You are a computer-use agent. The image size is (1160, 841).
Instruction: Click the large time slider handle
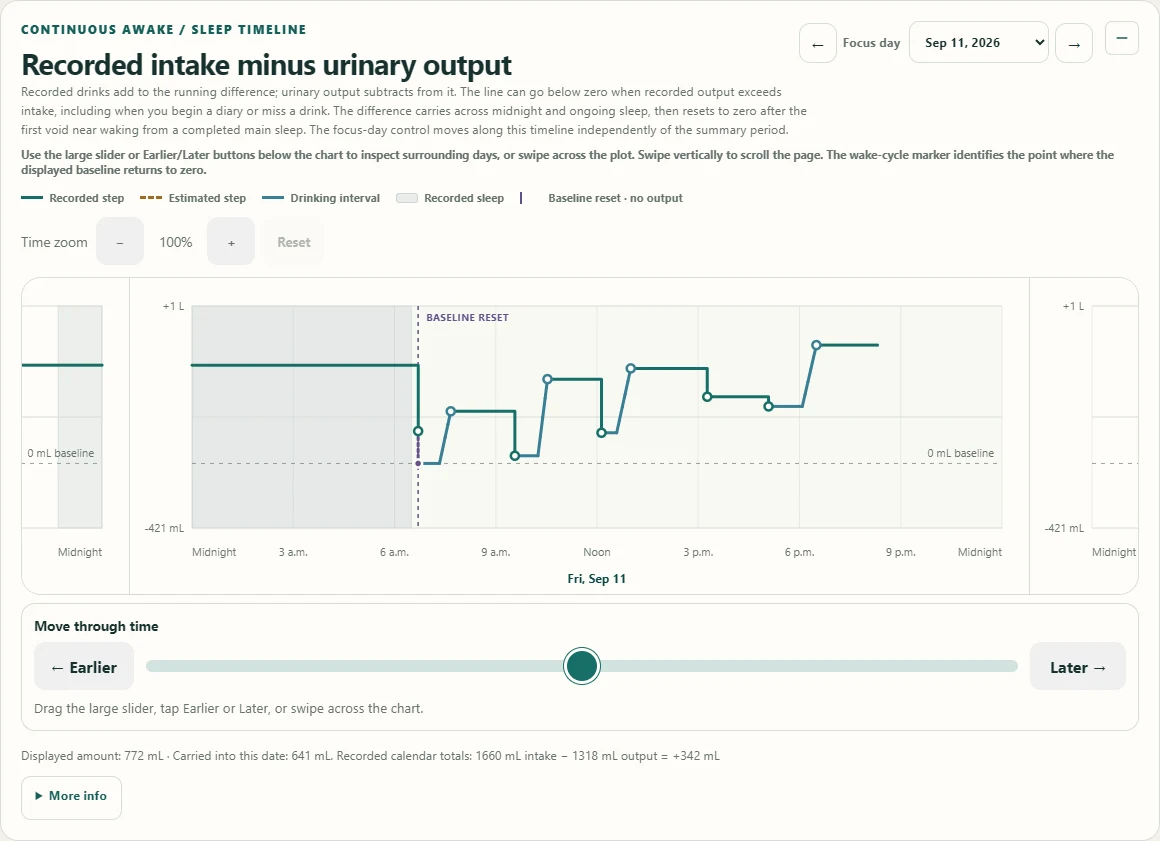click(x=581, y=666)
